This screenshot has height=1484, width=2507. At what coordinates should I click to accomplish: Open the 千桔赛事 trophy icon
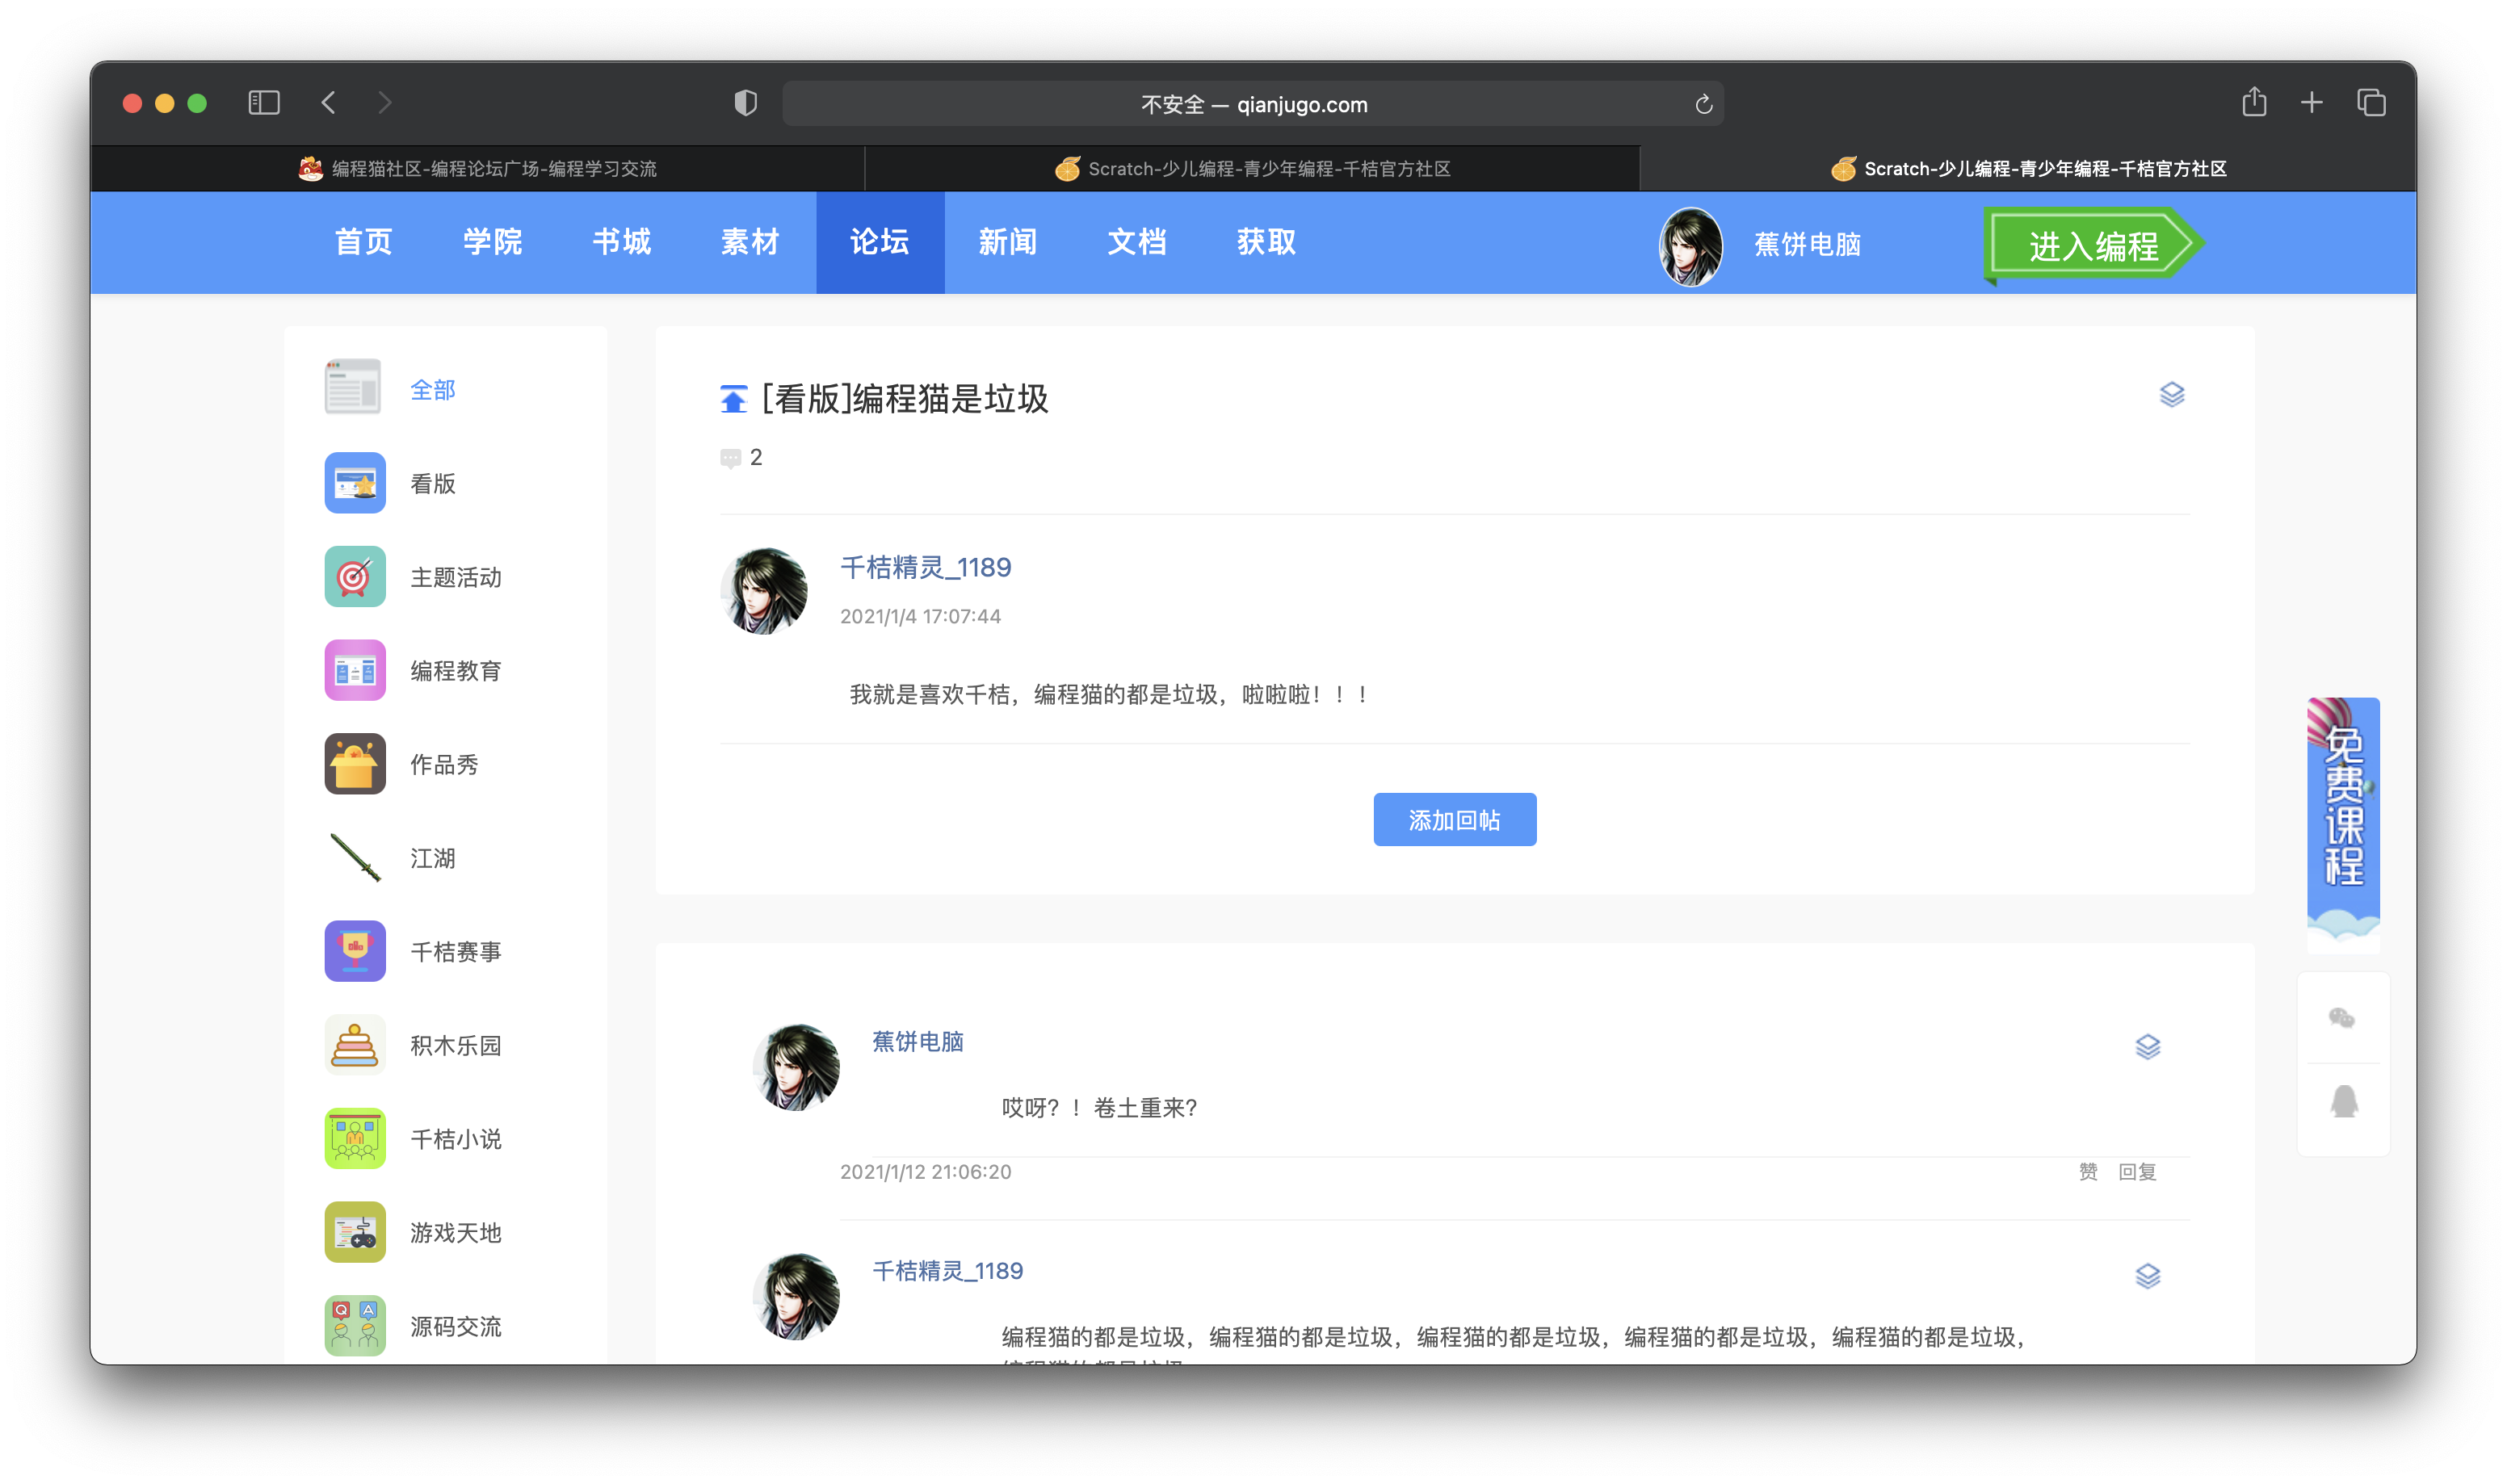click(x=354, y=950)
